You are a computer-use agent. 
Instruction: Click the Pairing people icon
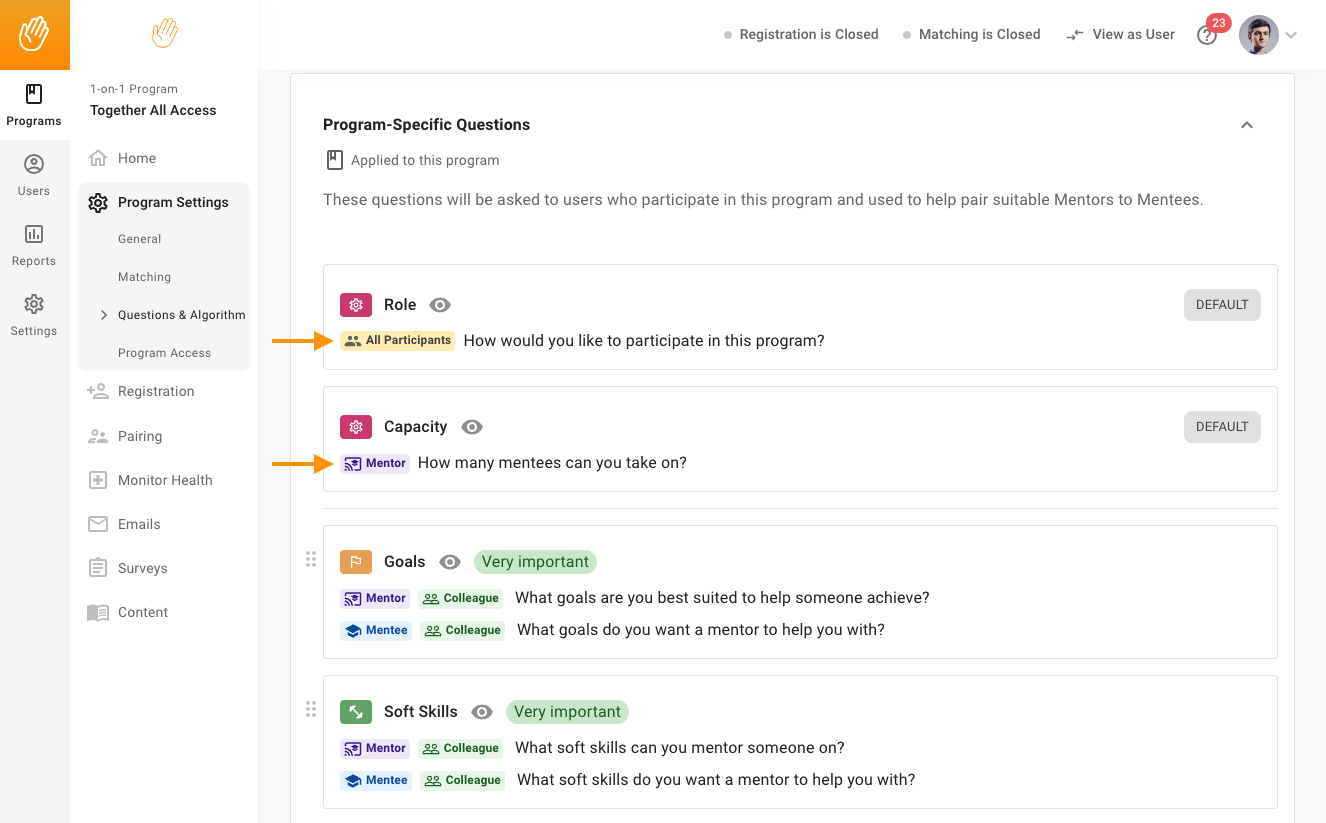click(98, 436)
